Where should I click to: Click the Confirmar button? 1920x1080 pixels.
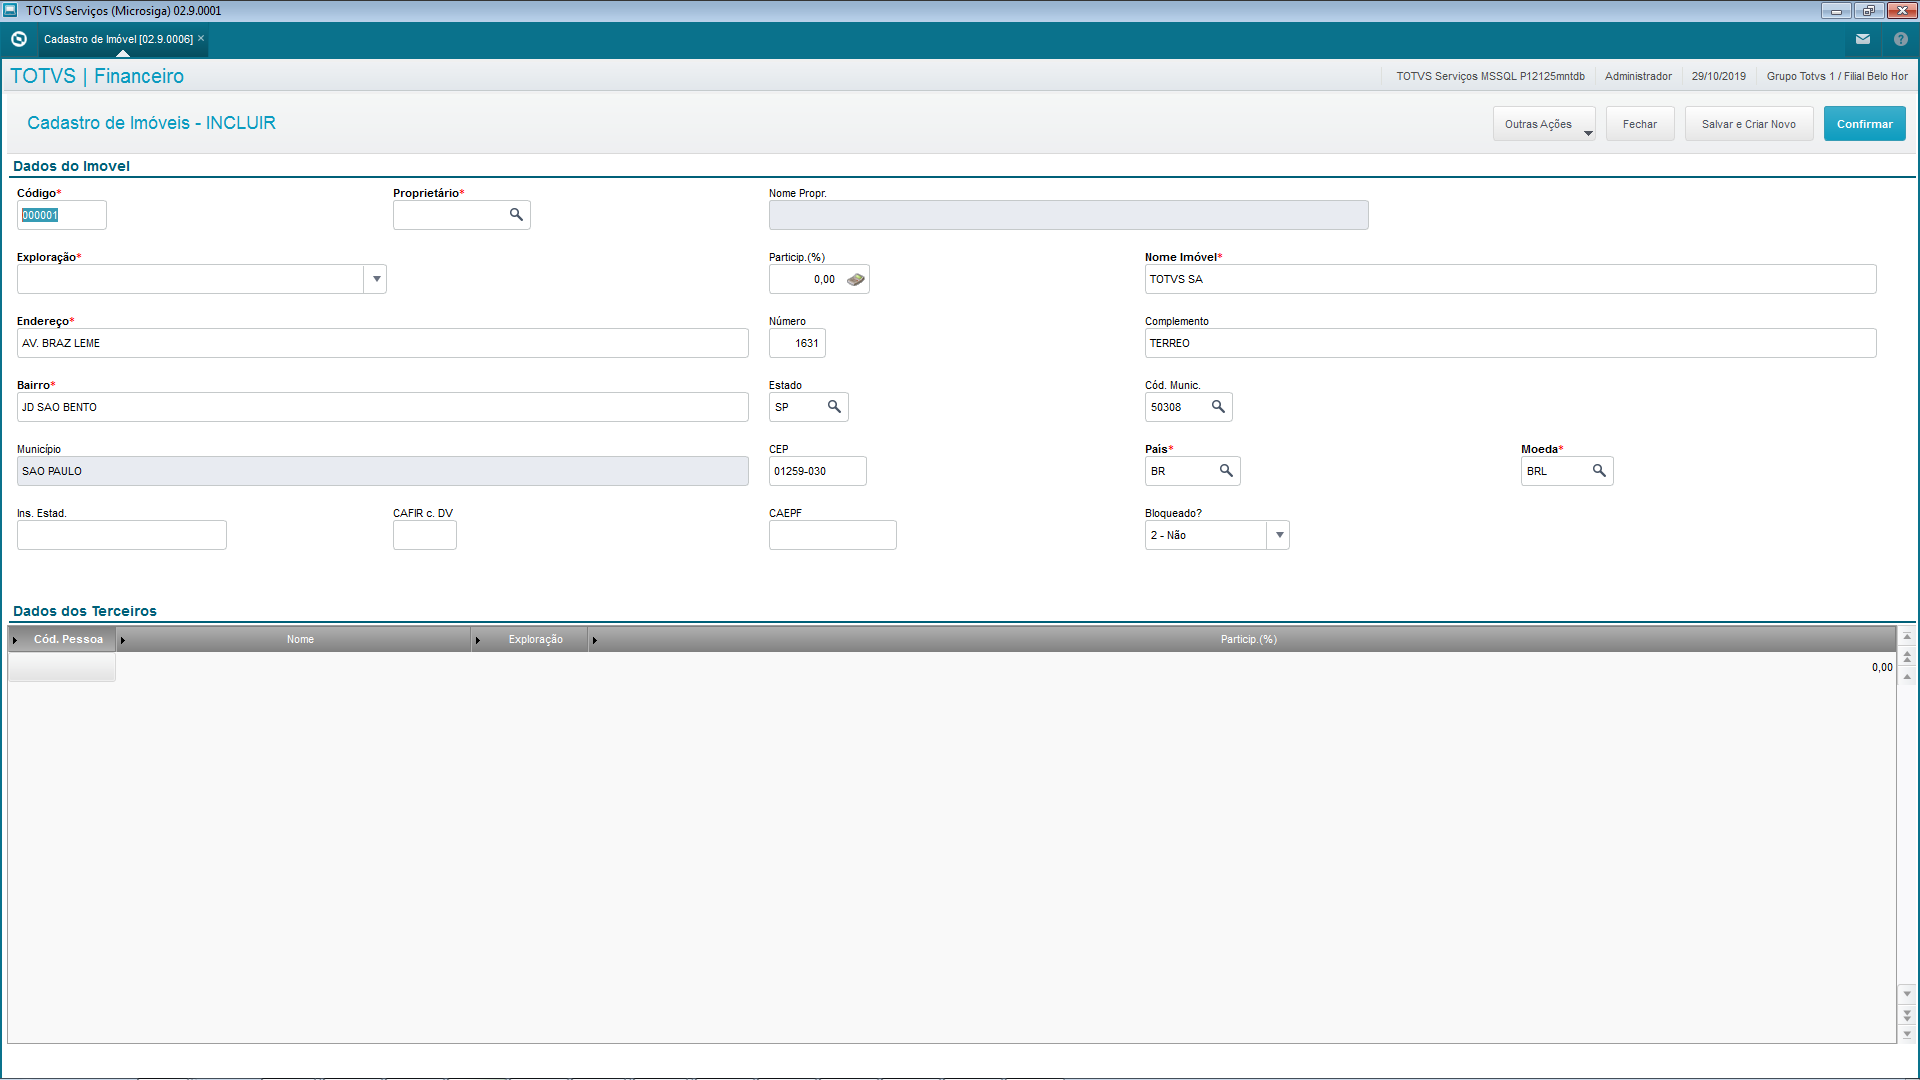point(1864,124)
